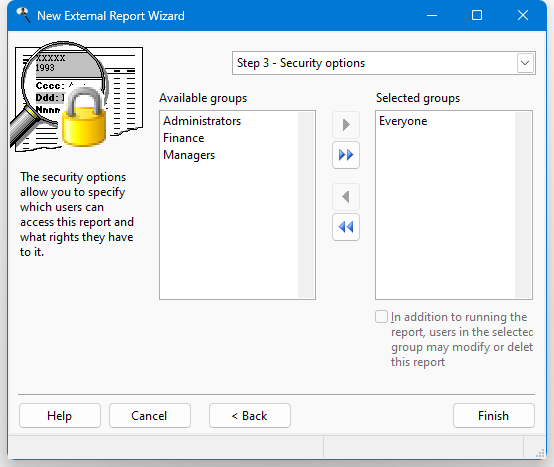Select Managers in Available groups
The image size is (554, 467).
[189, 155]
